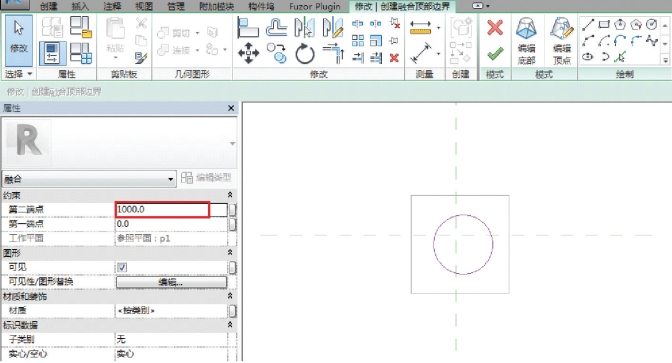Select Trim/Extend Single Element tool
The image size is (672, 363).
tap(357, 57)
